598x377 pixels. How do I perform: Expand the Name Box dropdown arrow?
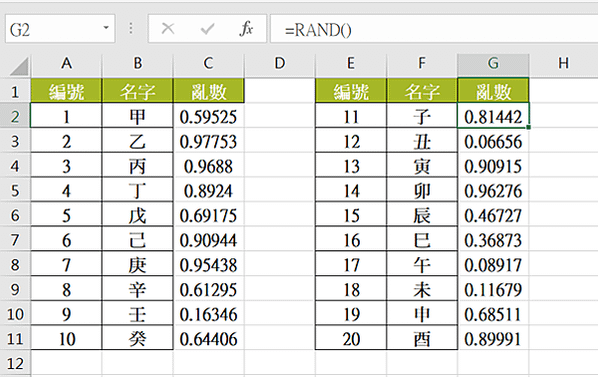106,28
